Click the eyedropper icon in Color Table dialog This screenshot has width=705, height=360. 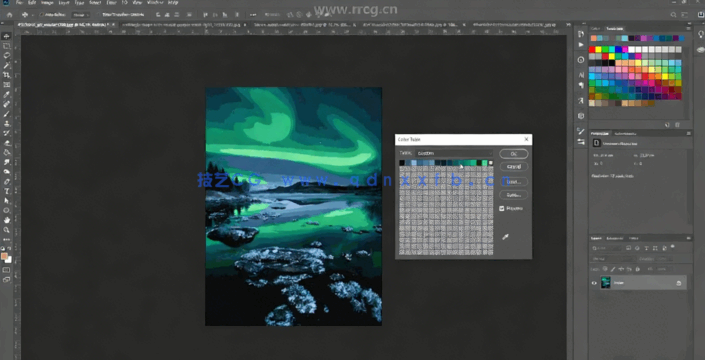[505, 236]
